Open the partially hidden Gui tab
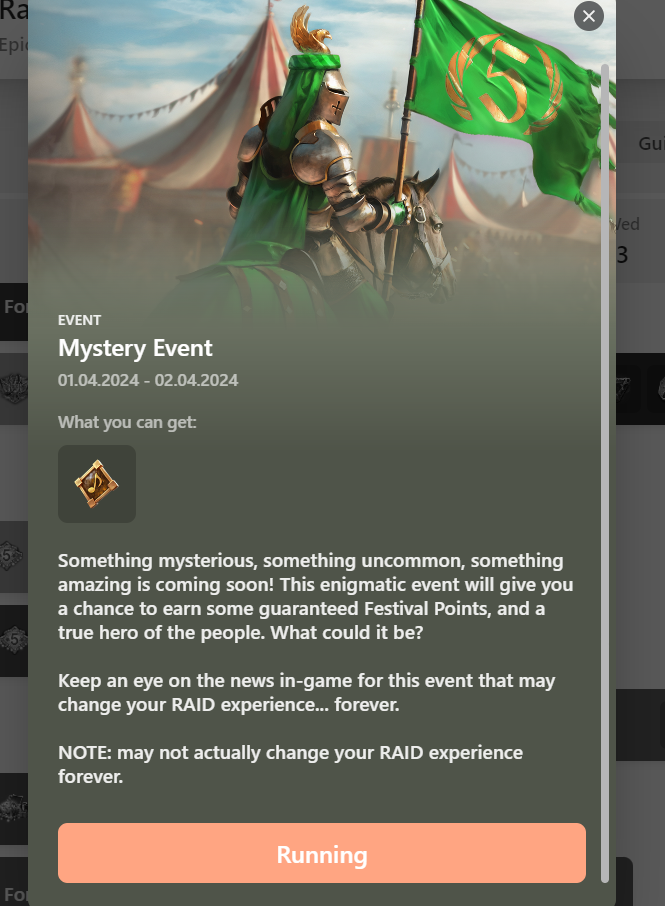 pos(651,143)
